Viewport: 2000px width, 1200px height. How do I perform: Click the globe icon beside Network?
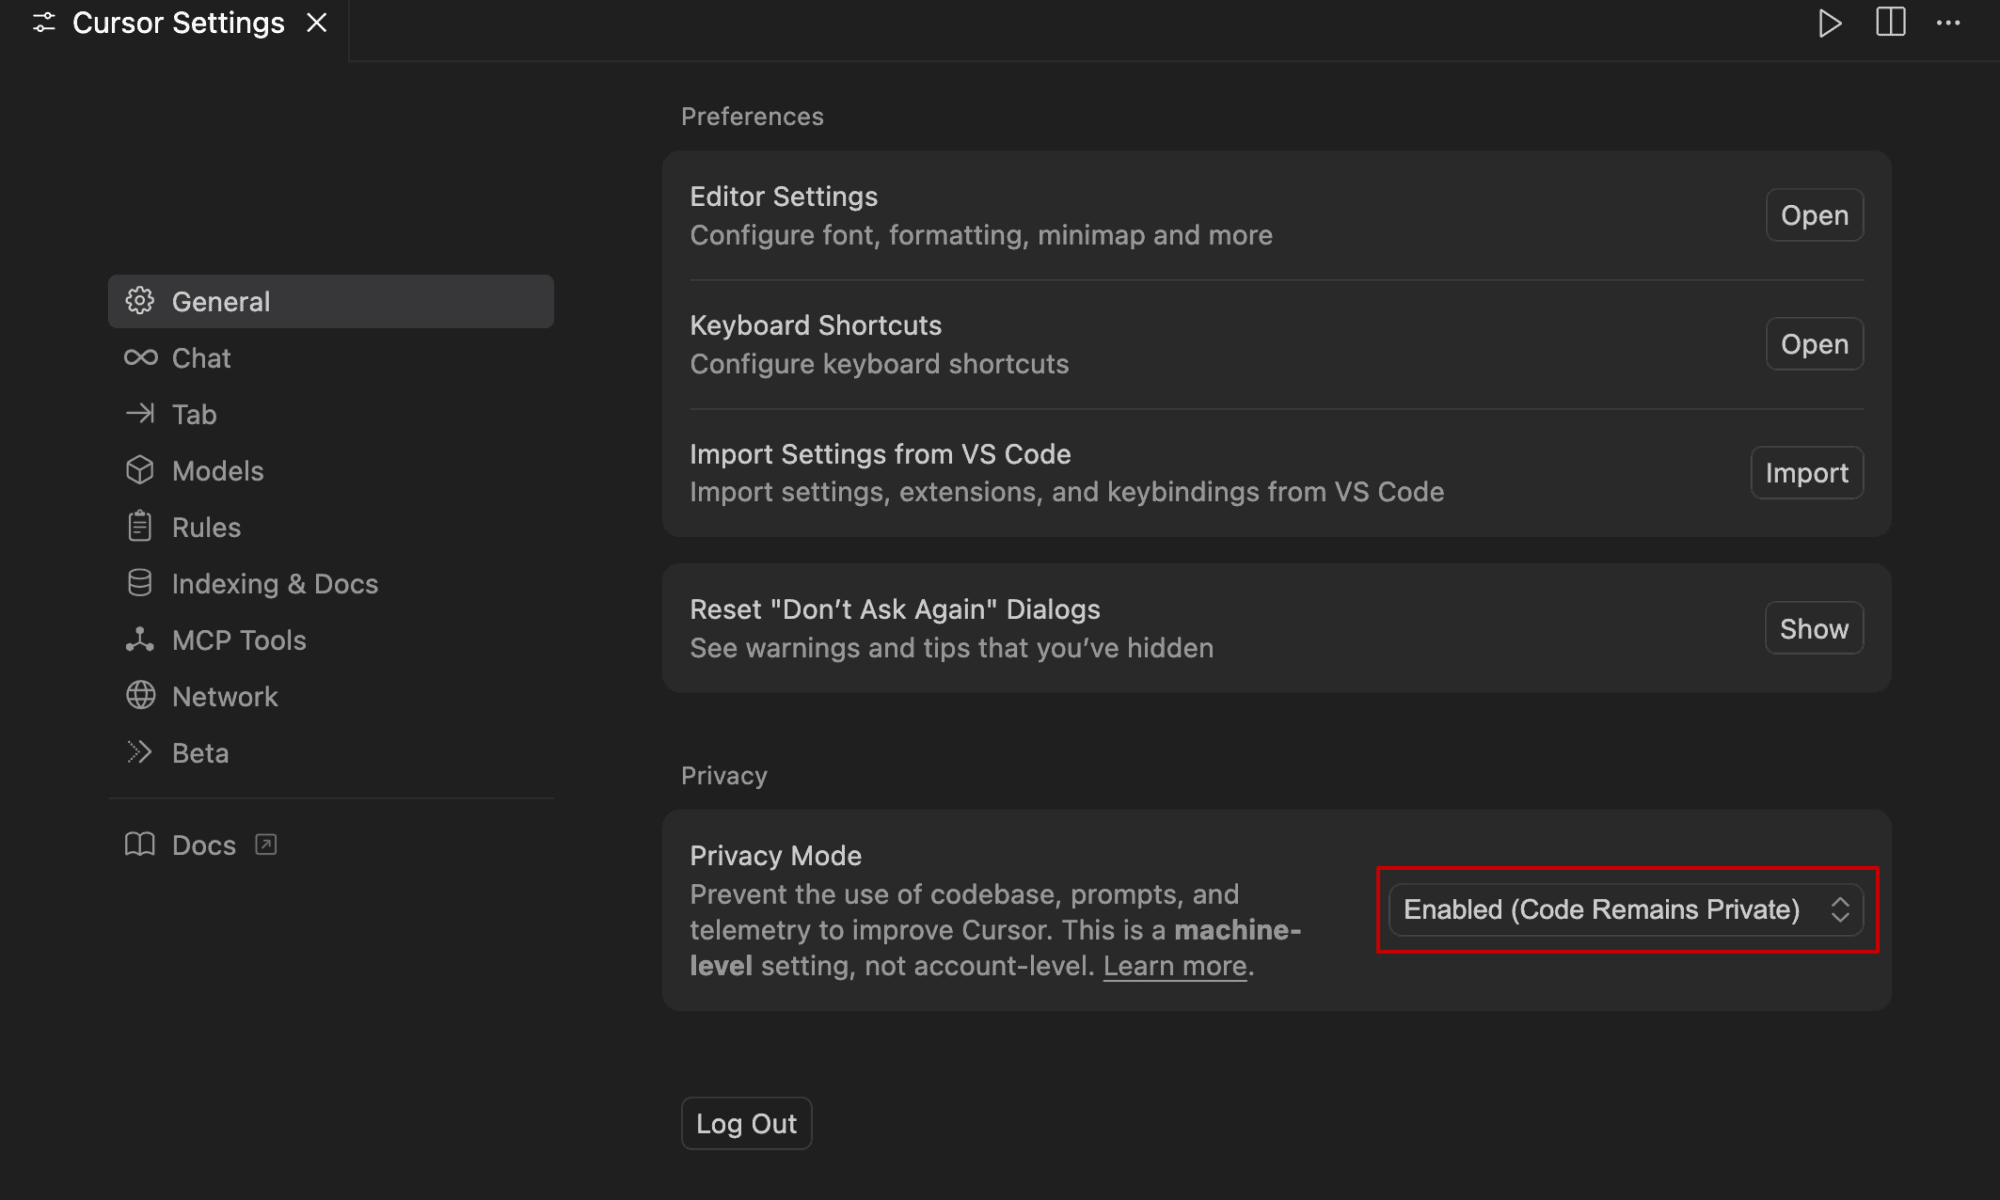140,696
